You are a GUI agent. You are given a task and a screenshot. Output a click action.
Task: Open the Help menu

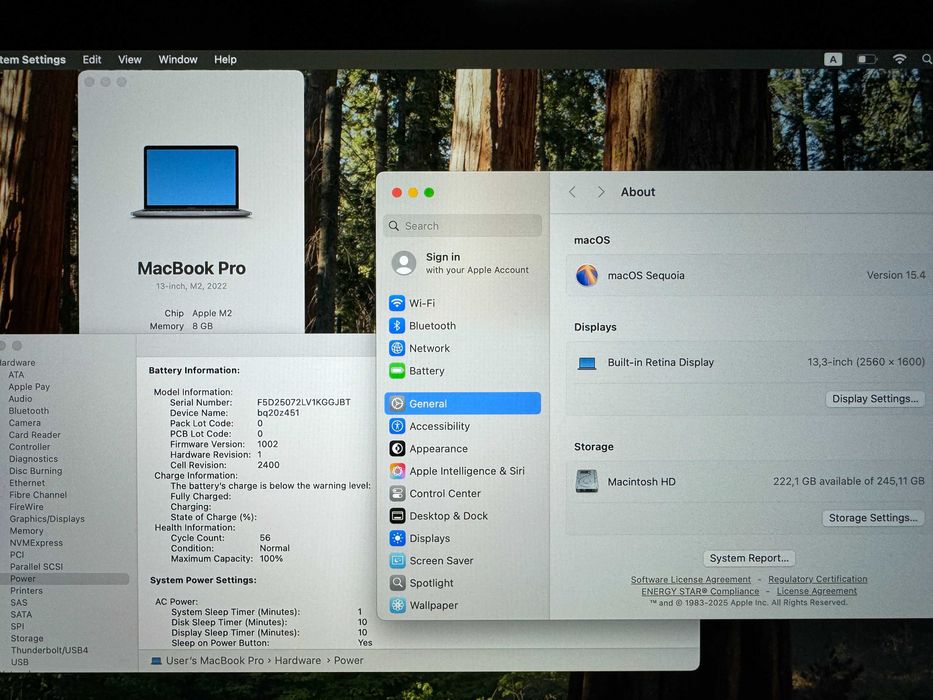coord(226,60)
